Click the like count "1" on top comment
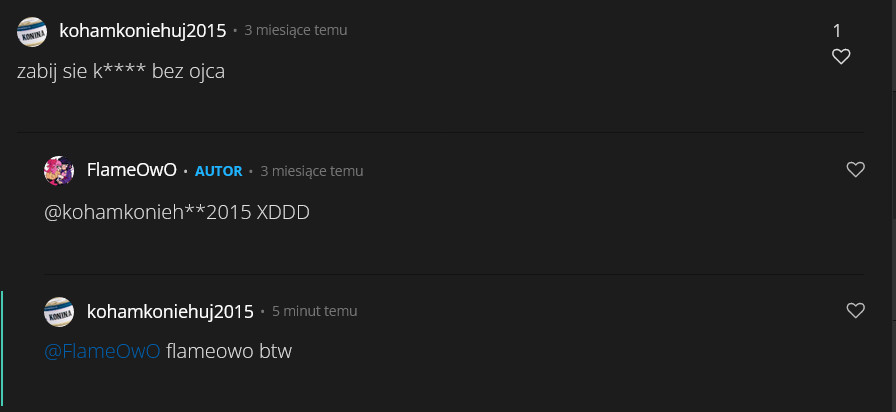The height and width of the screenshot is (412, 896). point(837,31)
